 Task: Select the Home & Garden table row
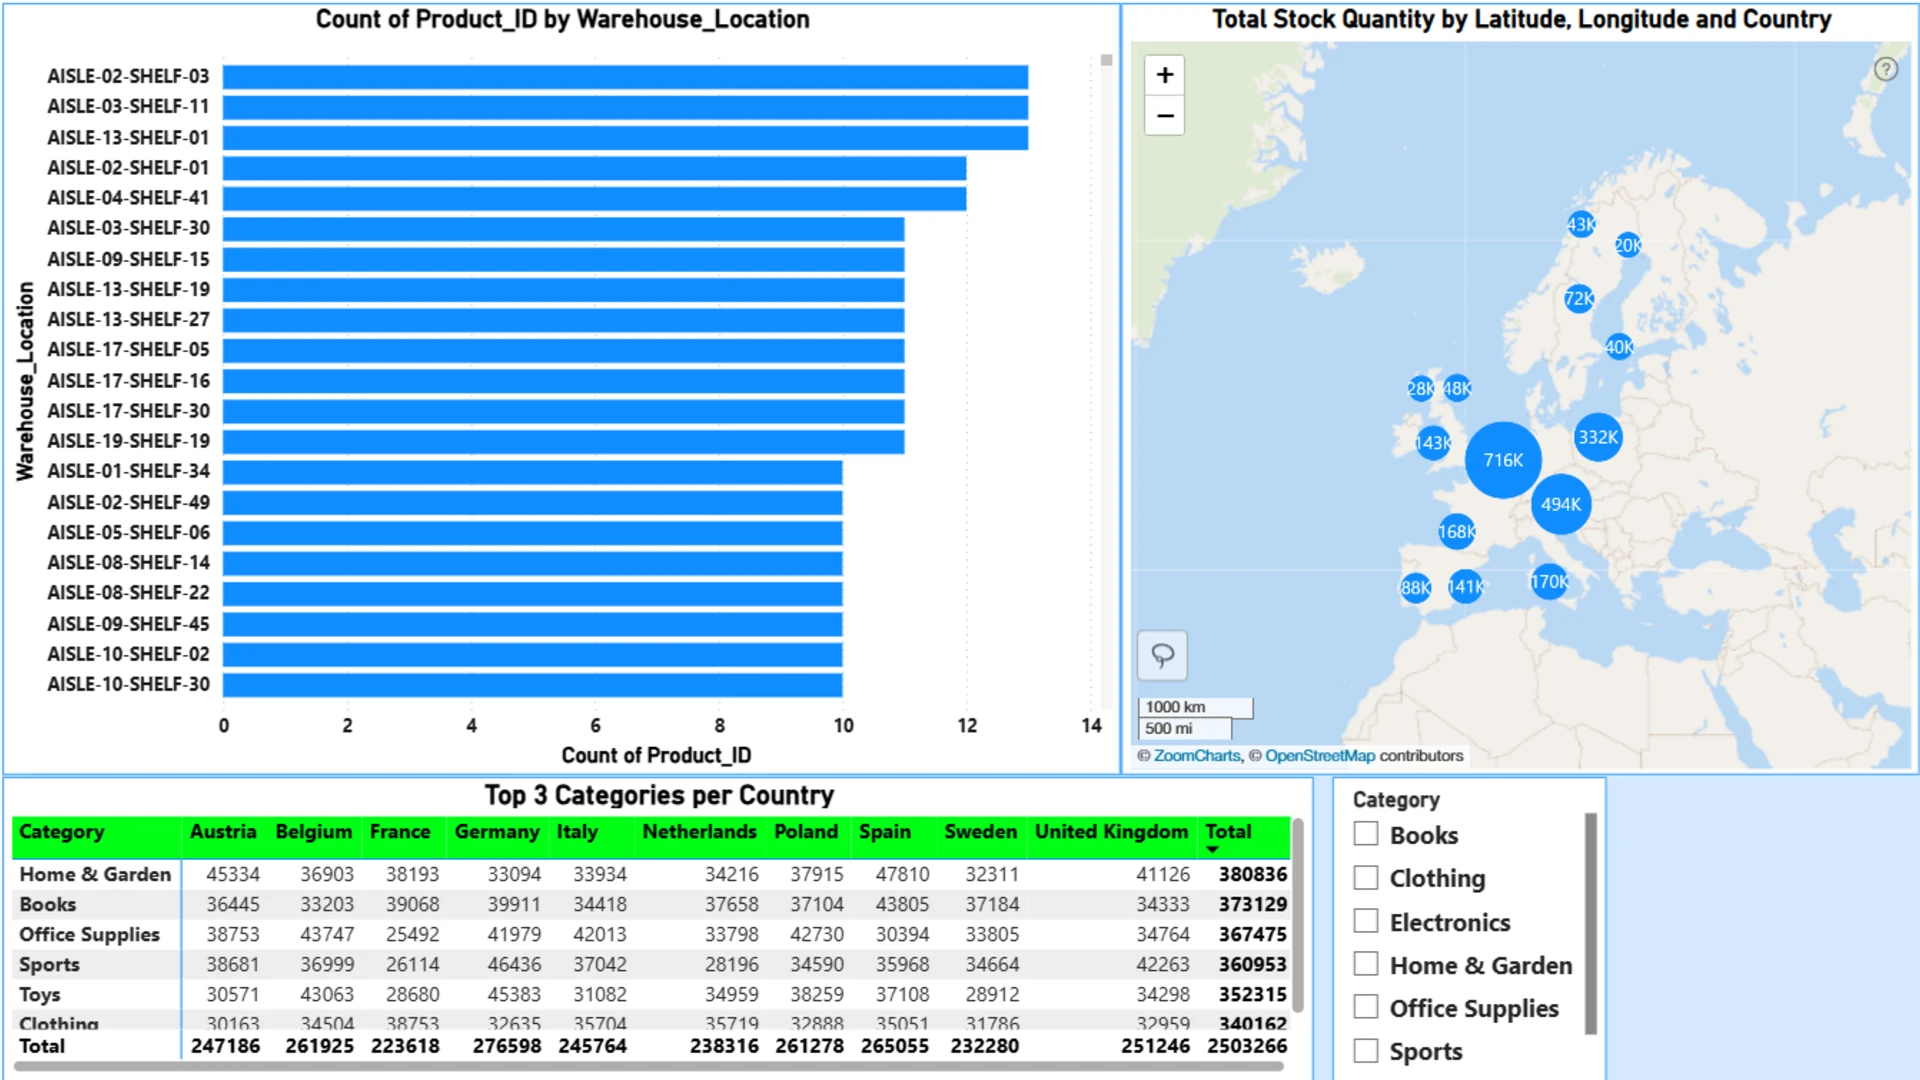click(95, 874)
